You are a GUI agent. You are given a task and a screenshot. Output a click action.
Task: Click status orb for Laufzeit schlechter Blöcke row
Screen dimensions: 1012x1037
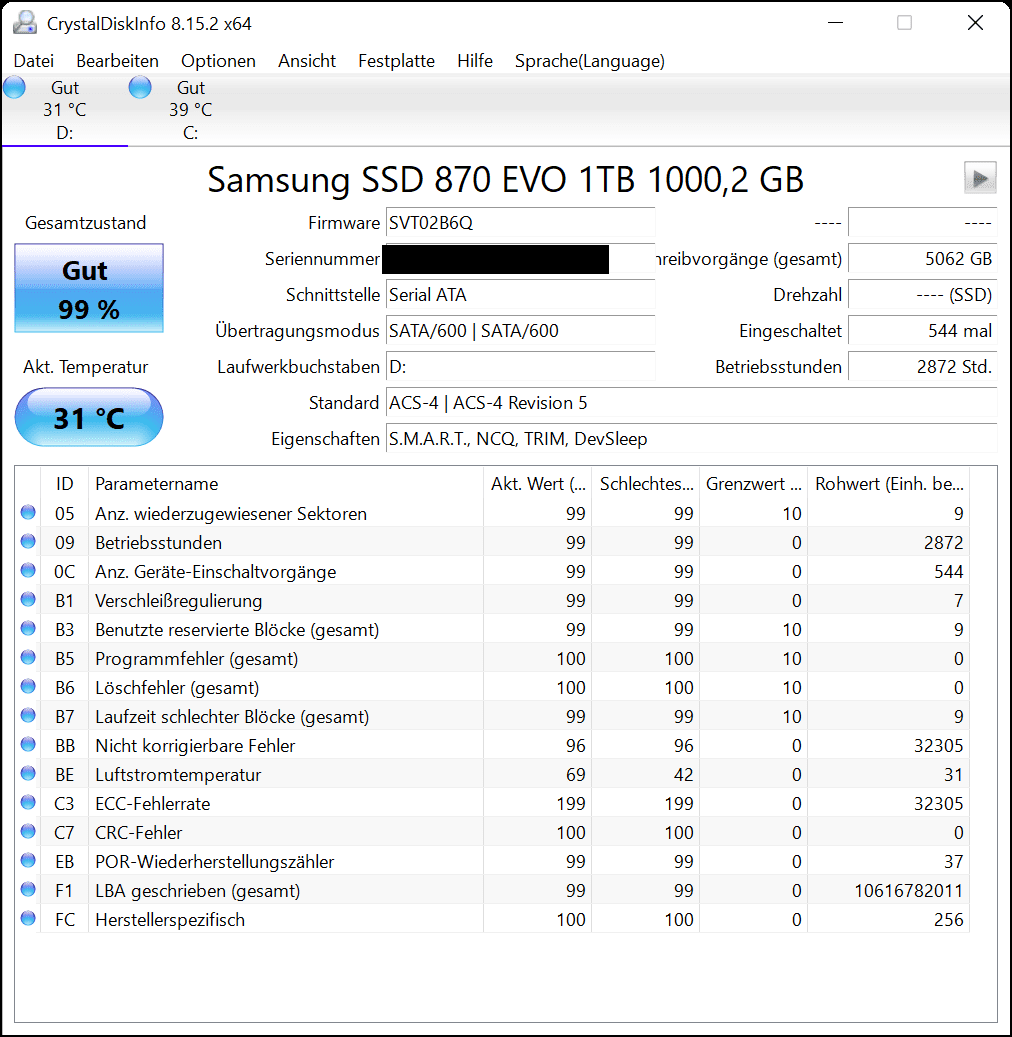click(x=28, y=716)
